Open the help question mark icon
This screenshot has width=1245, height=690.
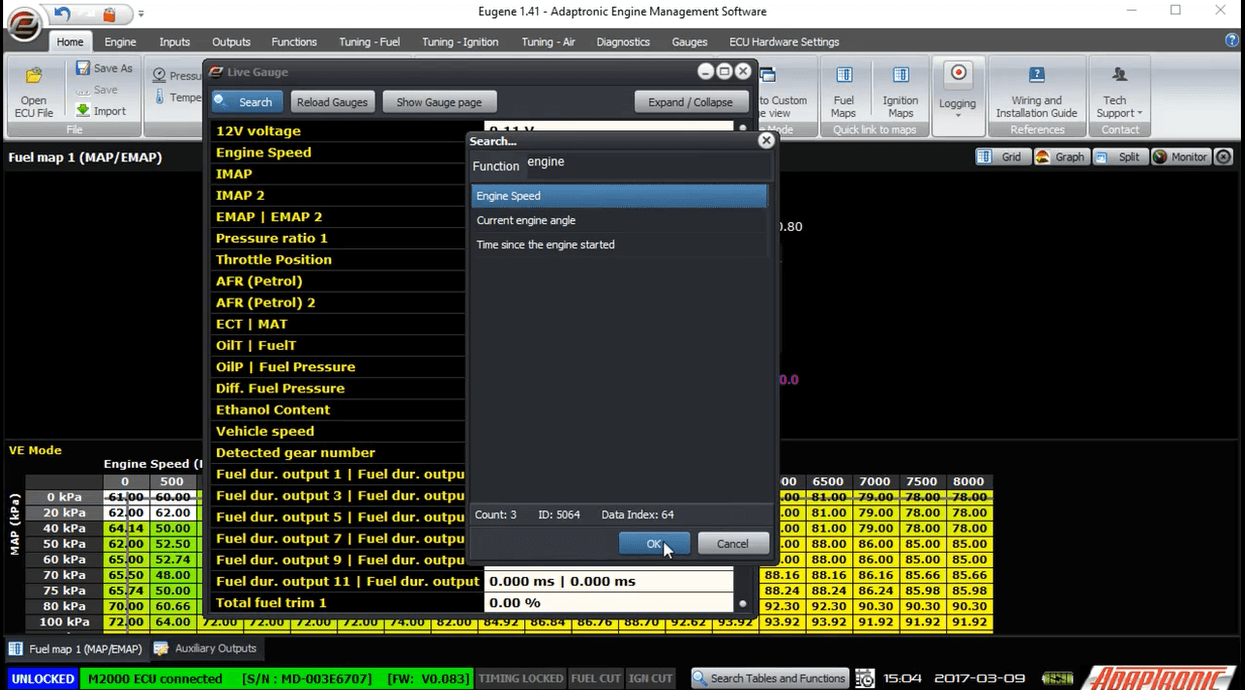click(1232, 41)
